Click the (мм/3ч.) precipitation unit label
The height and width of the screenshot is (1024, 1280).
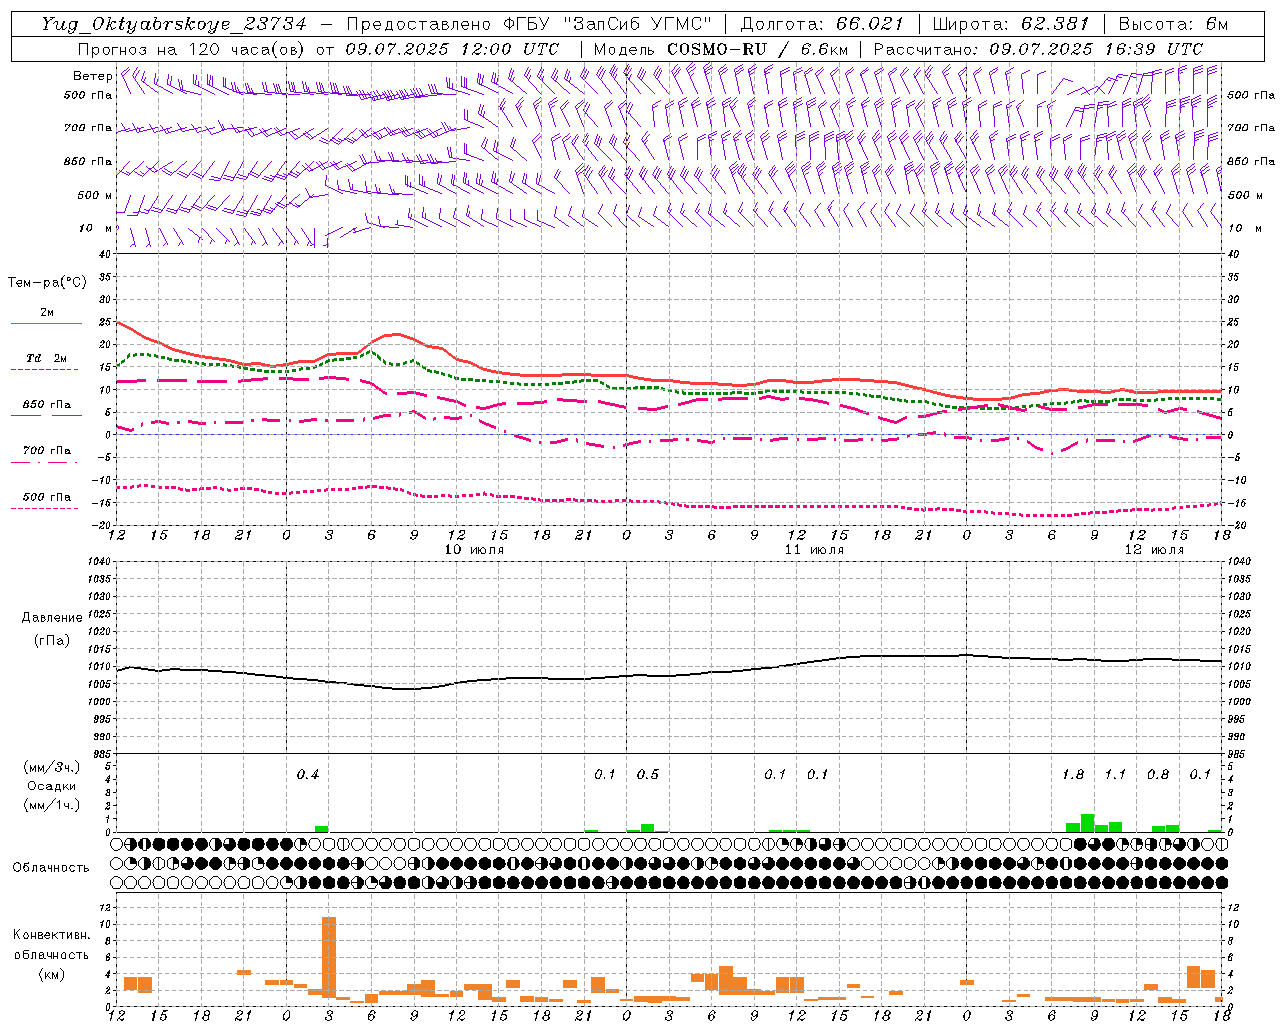click(50, 768)
